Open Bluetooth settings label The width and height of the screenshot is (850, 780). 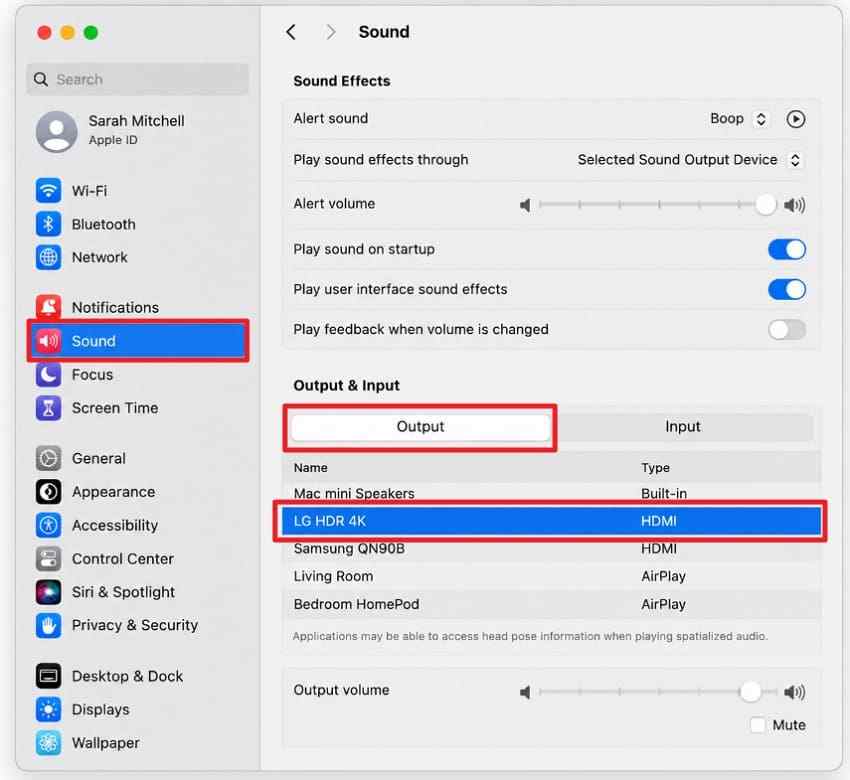(x=104, y=224)
